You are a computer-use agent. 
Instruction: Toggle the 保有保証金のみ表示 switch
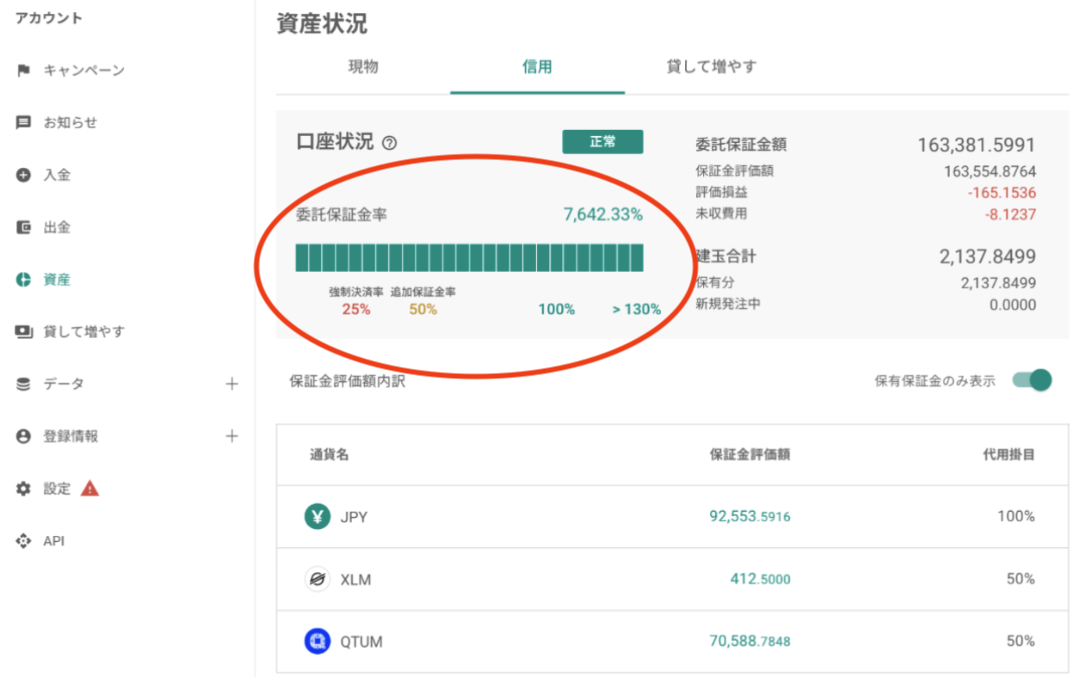pos(1032,380)
